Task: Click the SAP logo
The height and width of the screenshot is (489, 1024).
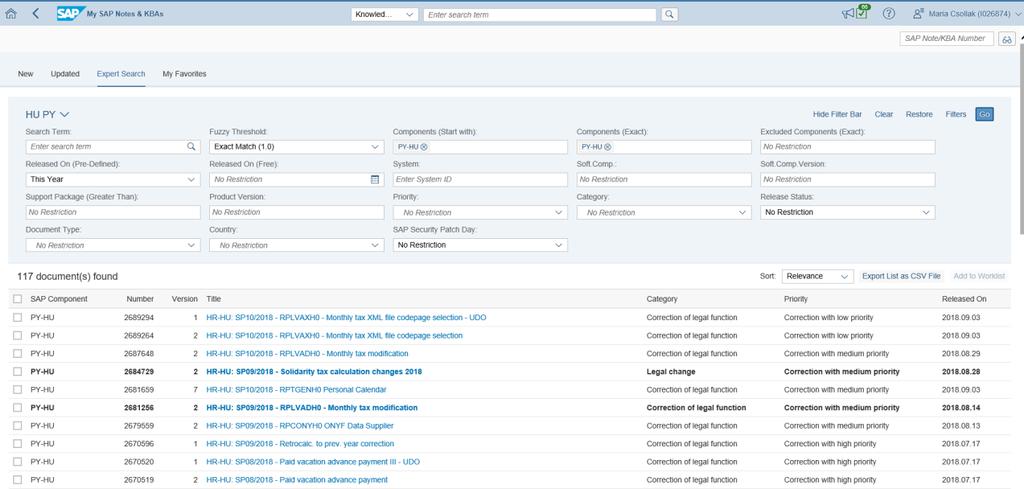Action: click(71, 14)
